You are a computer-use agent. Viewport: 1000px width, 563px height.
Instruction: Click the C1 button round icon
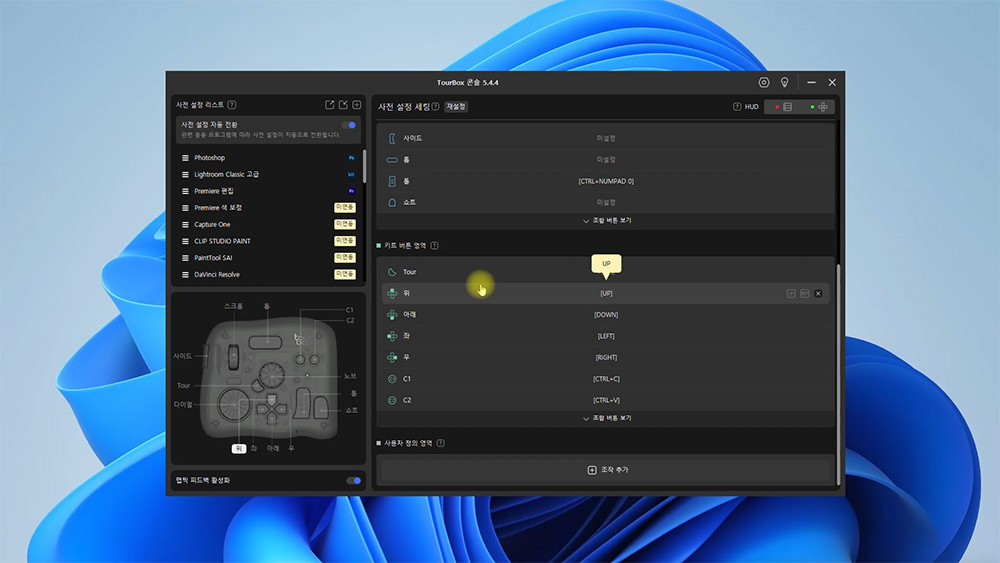(392, 379)
